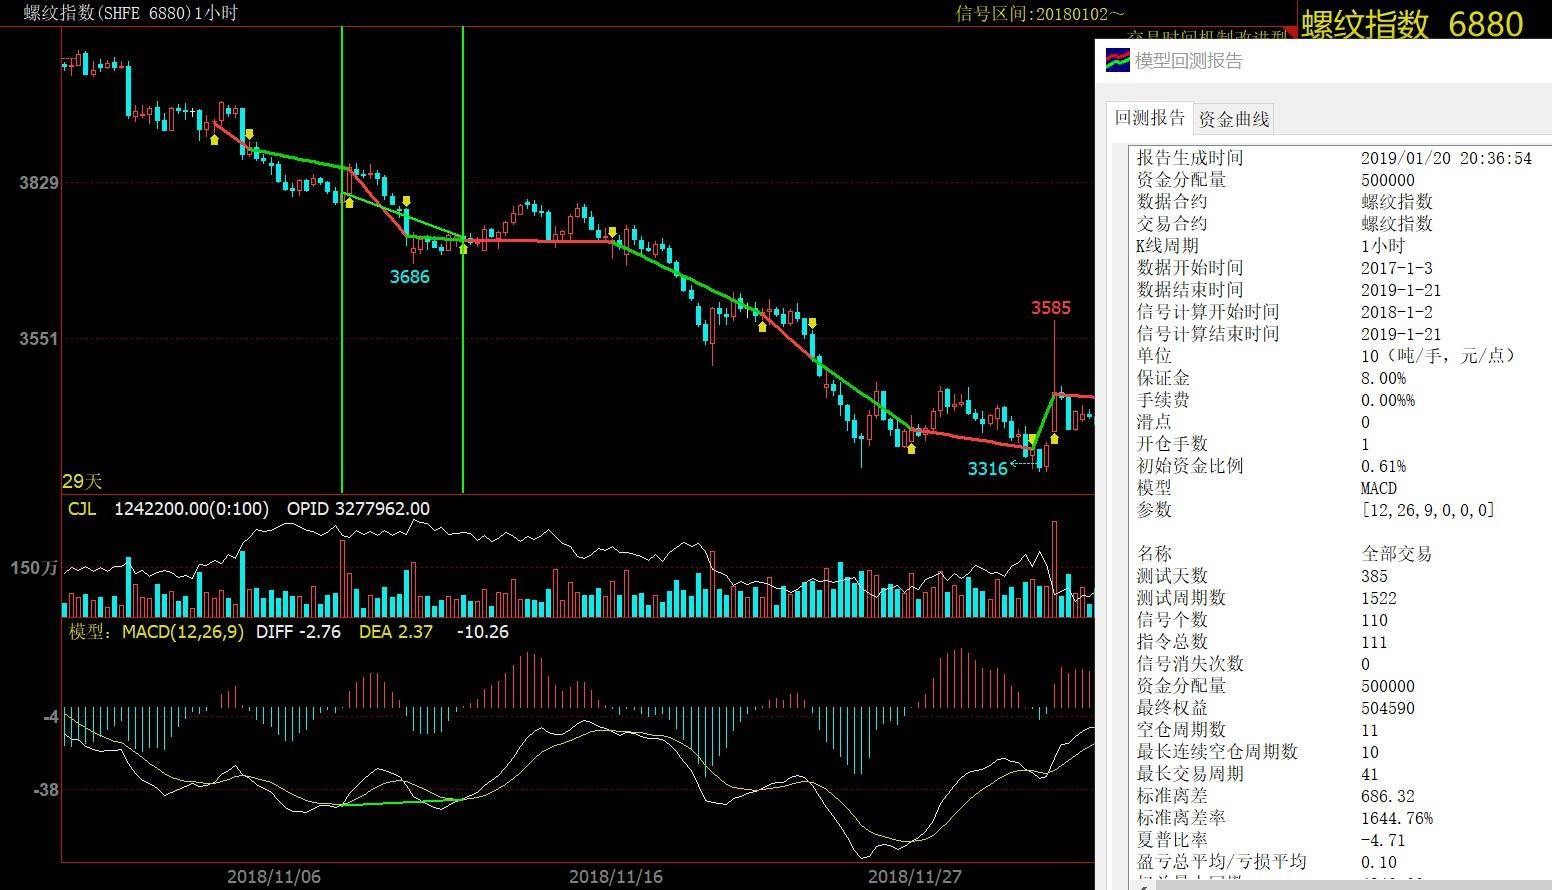Click the 2018/11/16 date axis label

coord(616,877)
